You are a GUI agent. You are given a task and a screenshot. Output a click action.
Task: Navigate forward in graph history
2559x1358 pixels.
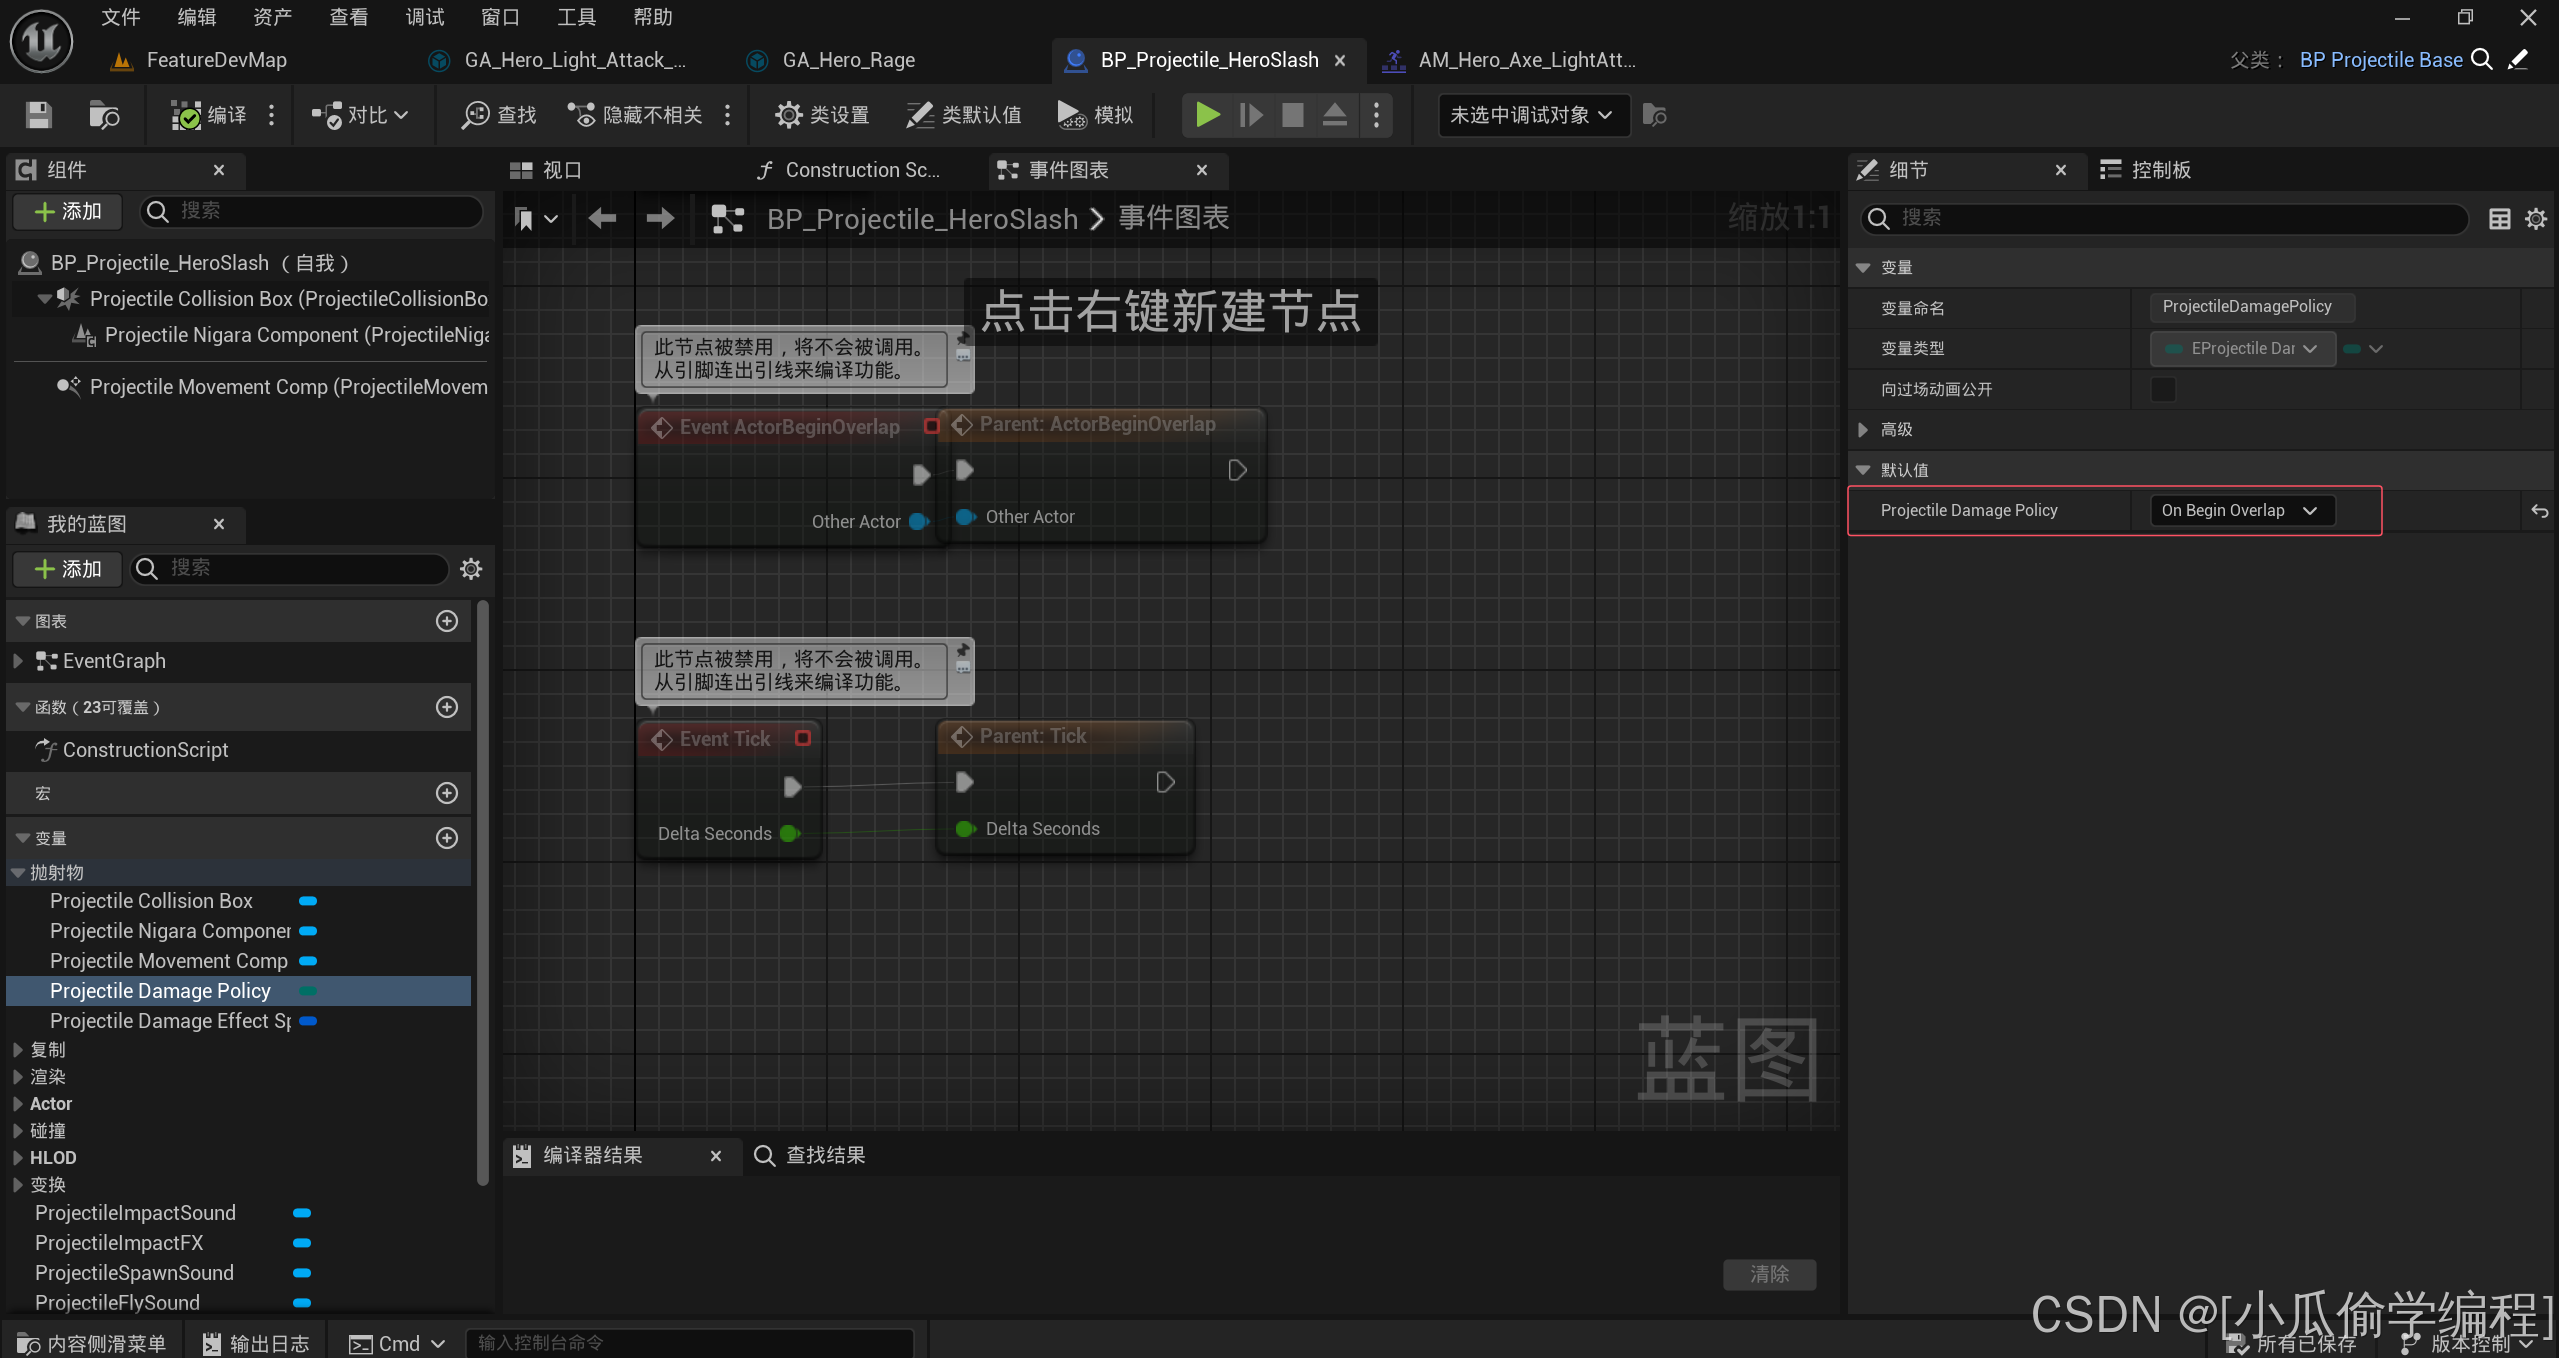pyautogui.click(x=660, y=218)
